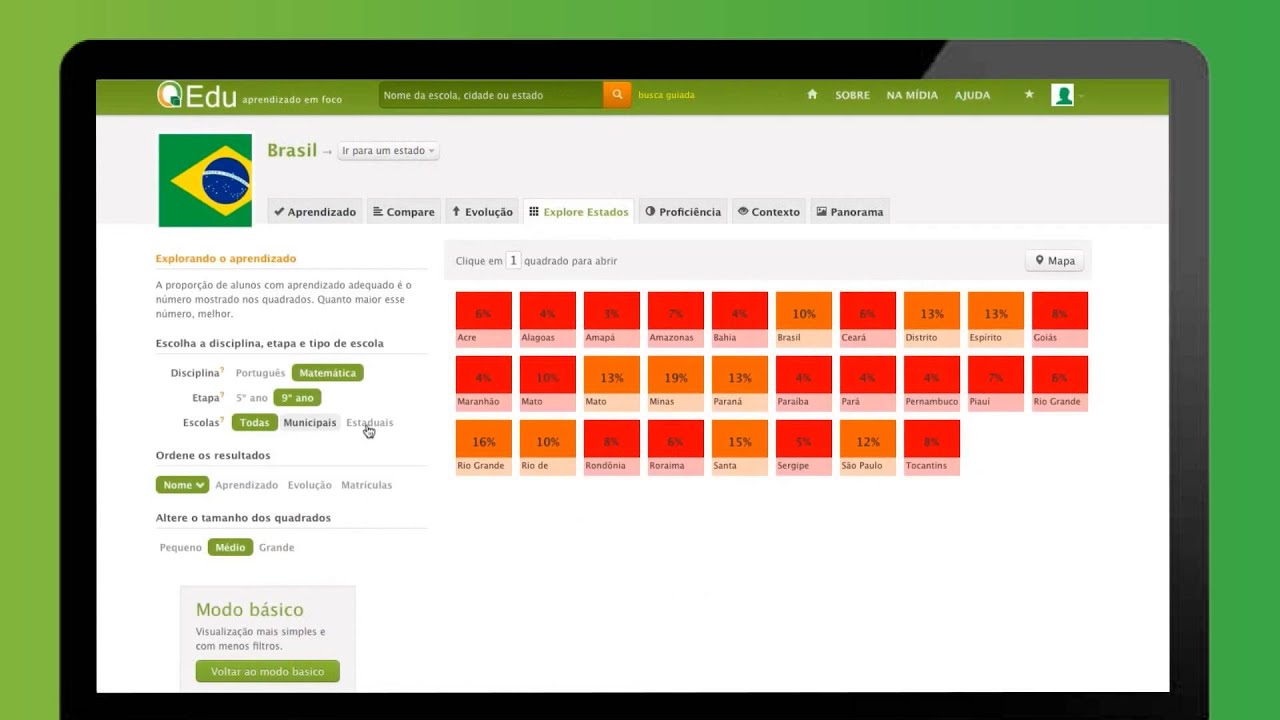Select Matemática discipline
The image size is (1280, 720).
point(327,373)
